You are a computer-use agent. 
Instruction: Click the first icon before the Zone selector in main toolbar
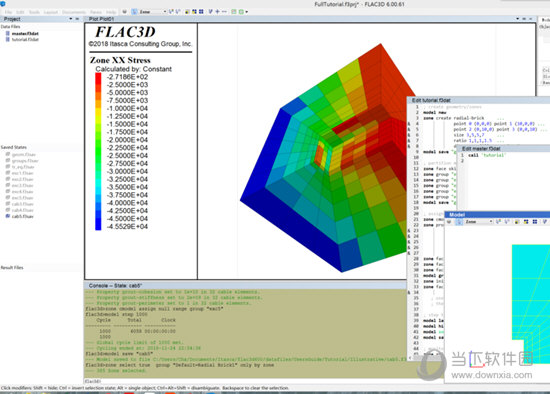(125, 12)
